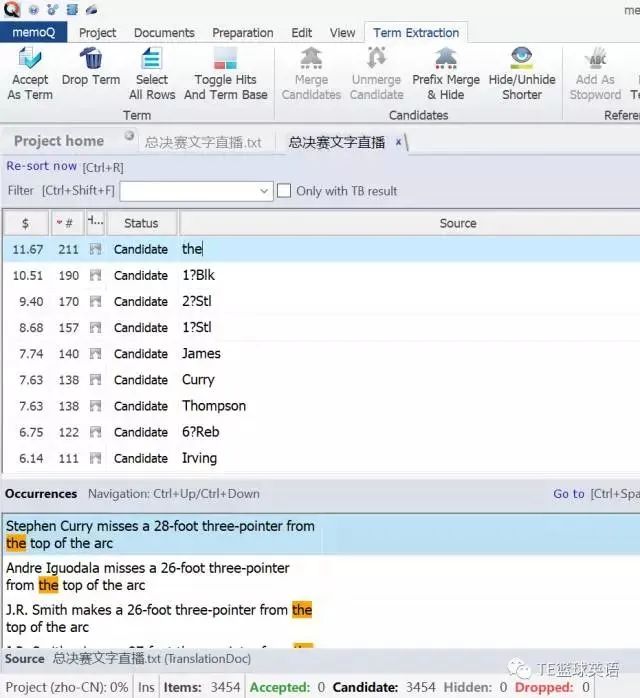Select the candidate row 'Curry'

tap(321, 380)
